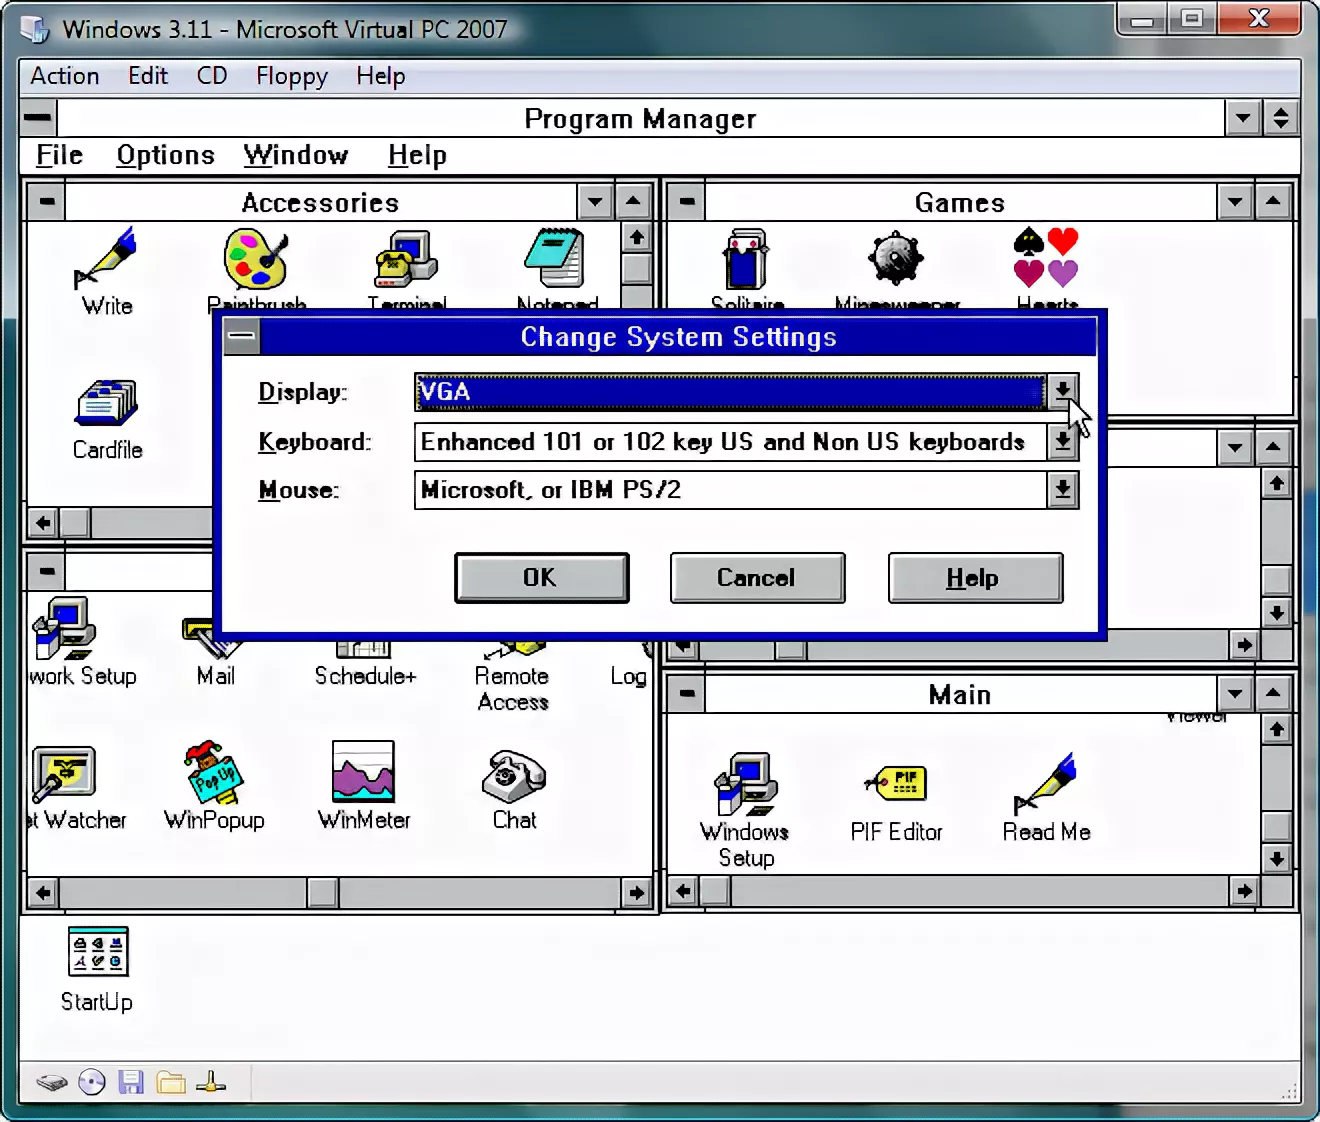Click the Virtual PC network status icon
The height and width of the screenshot is (1122, 1320).
tap(211, 1082)
